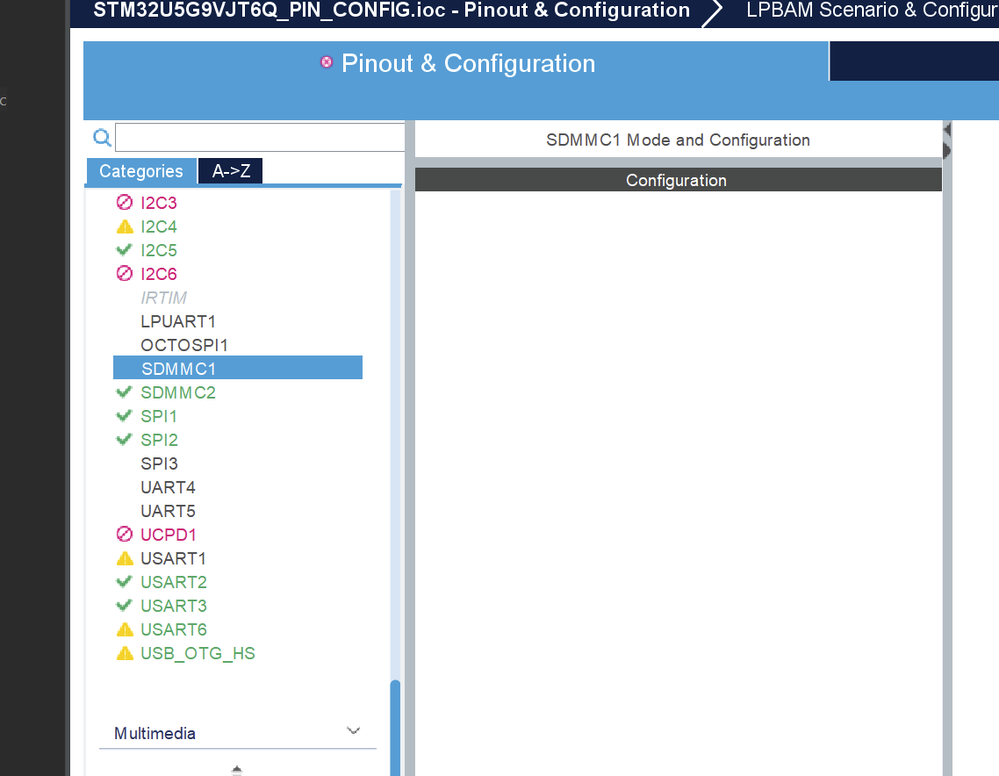This screenshot has height=776, width=999.
Task: Click the disabled icon beside I2C3
Action: pyautogui.click(x=124, y=203)
